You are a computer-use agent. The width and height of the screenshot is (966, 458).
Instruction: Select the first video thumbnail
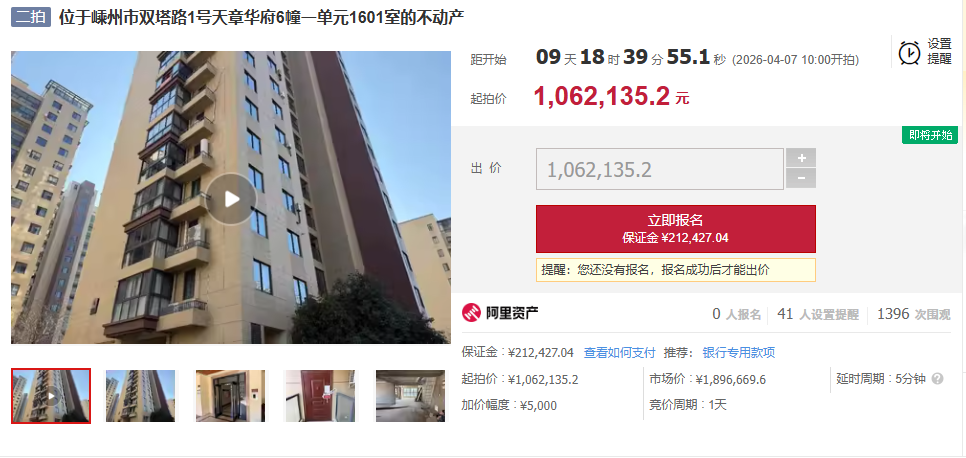[51, 396]
